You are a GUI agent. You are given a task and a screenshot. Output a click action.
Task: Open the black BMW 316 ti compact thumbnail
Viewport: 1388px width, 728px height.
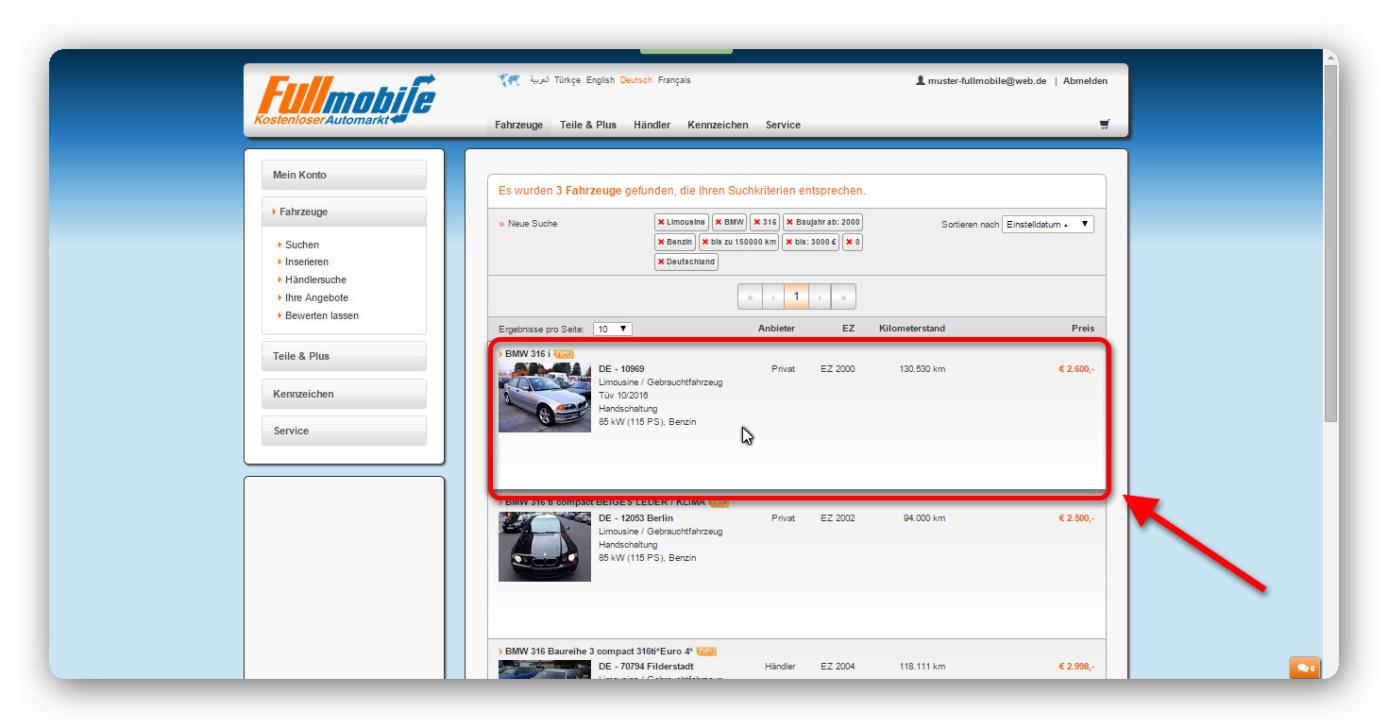point(544,547)
